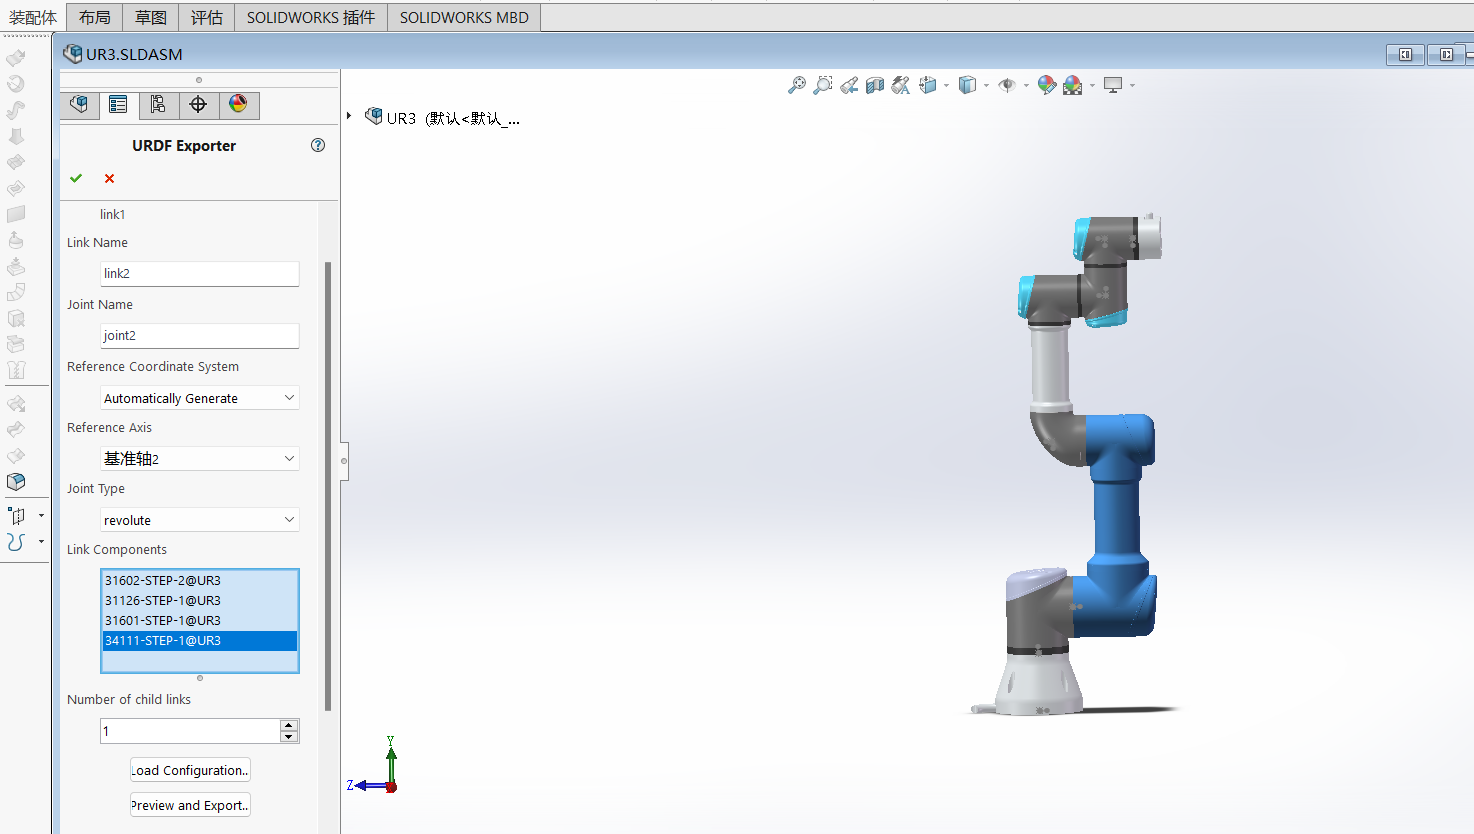The image size is (1474, 834).
Task: Click the View Orientation cube icon
Action: pos(928,85)
